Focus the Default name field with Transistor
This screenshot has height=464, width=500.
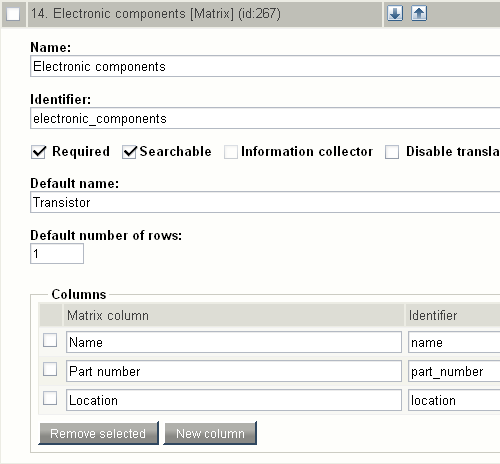pyautogui.click(x=265, y=202)
